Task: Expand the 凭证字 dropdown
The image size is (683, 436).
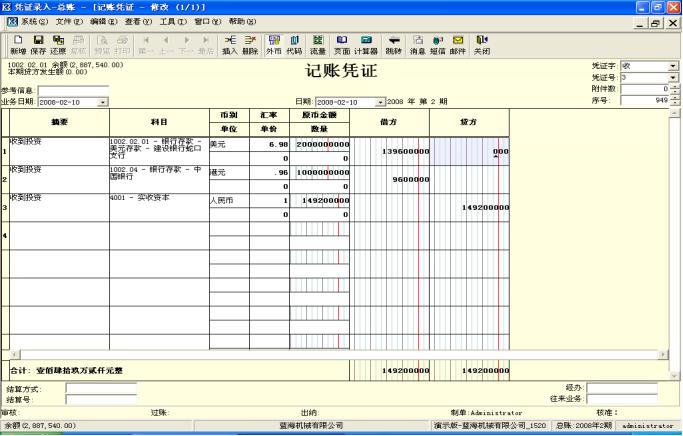Action: [673, 66]
